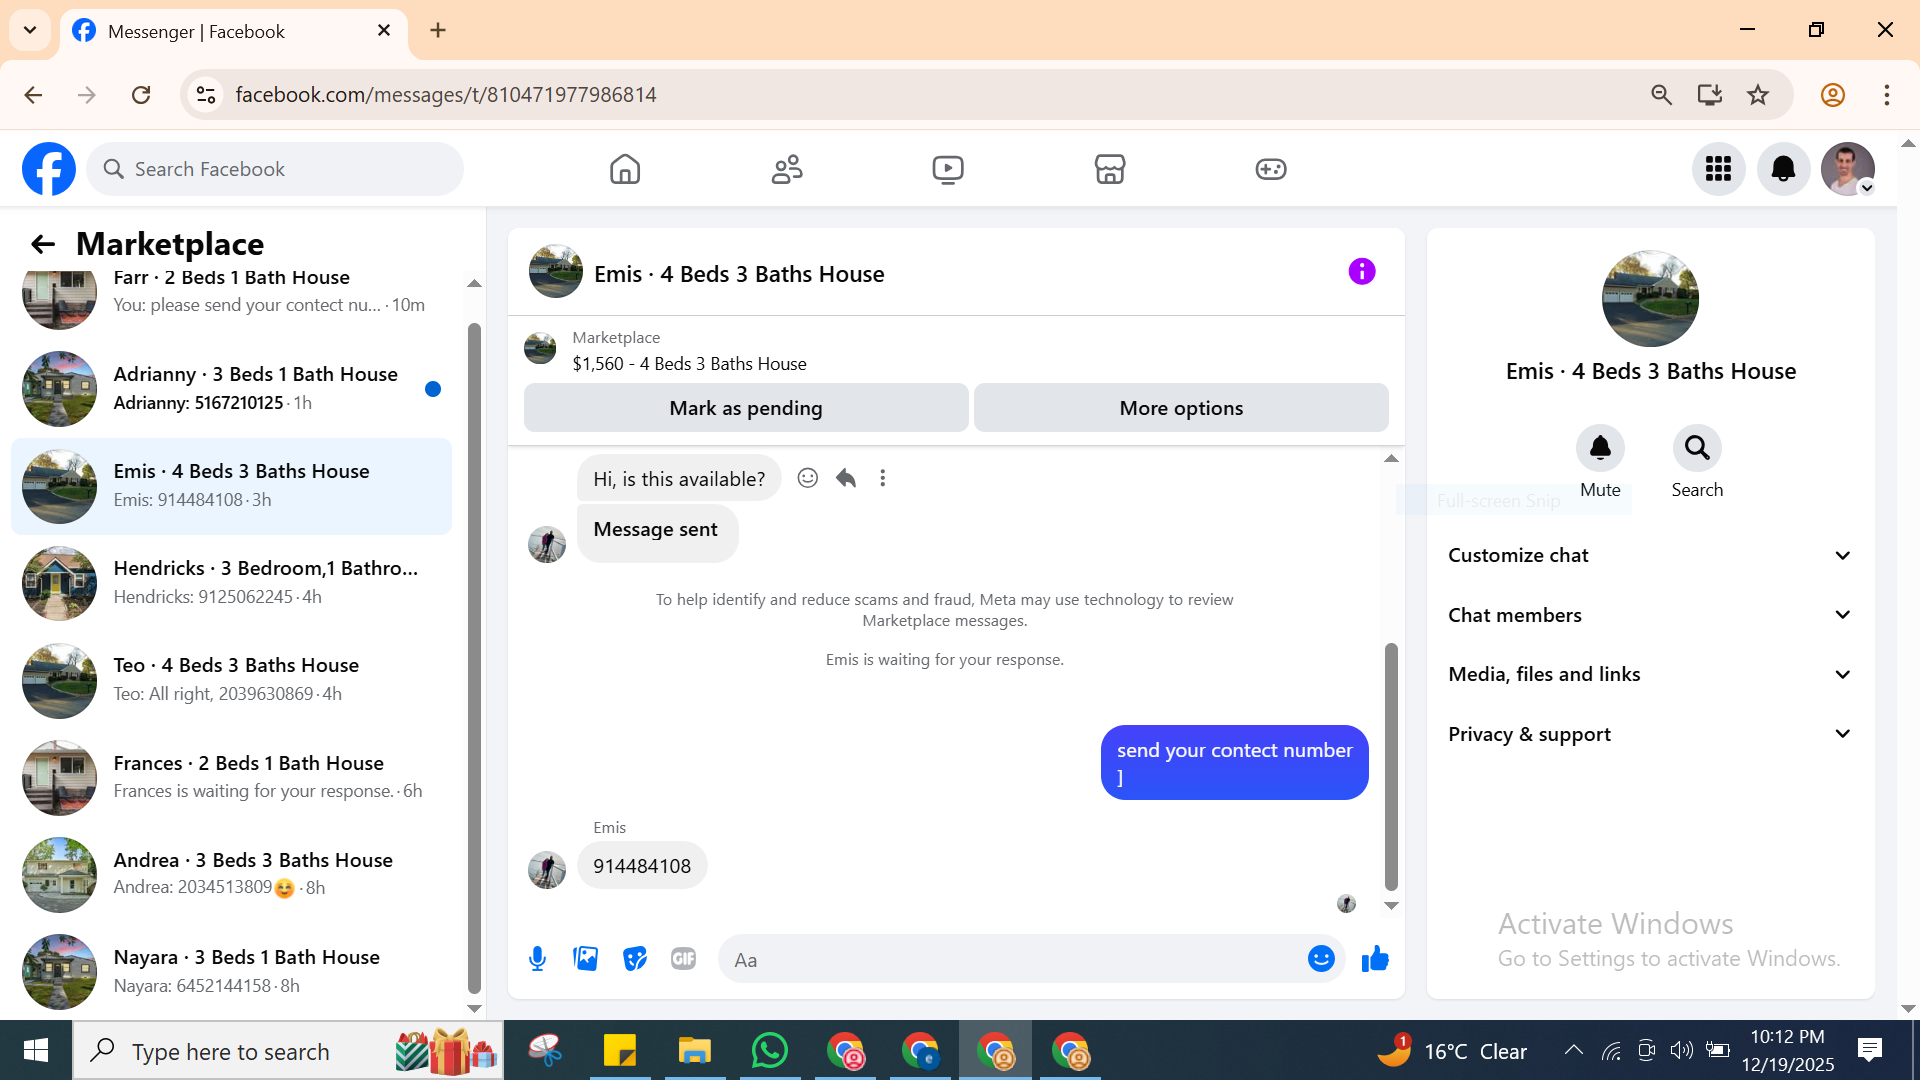Expand Media, files and links section

(1650, 674)
